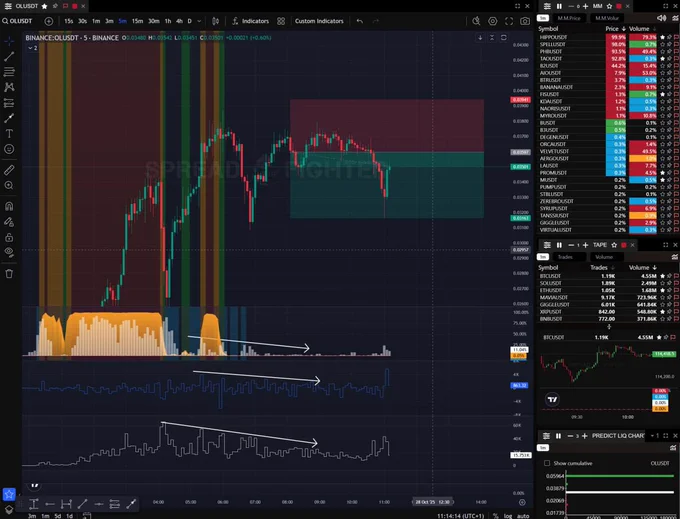Unfavorite the HIPPOUSDT row star
The height and width of the screenshot is (519, 680).
coord(662,37)
